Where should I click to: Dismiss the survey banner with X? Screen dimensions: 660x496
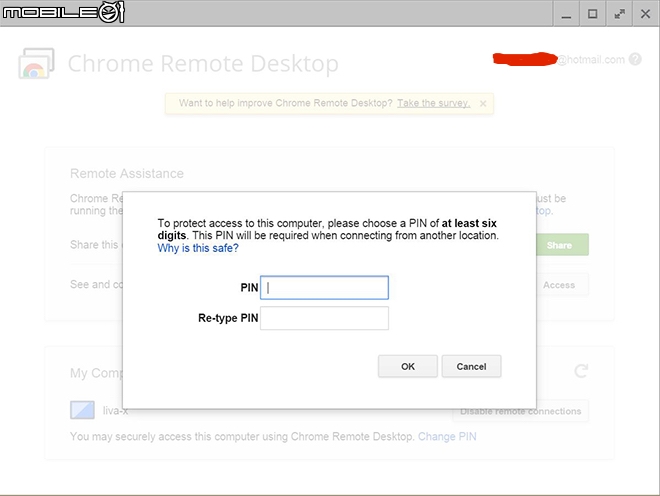tap(483, 103)
